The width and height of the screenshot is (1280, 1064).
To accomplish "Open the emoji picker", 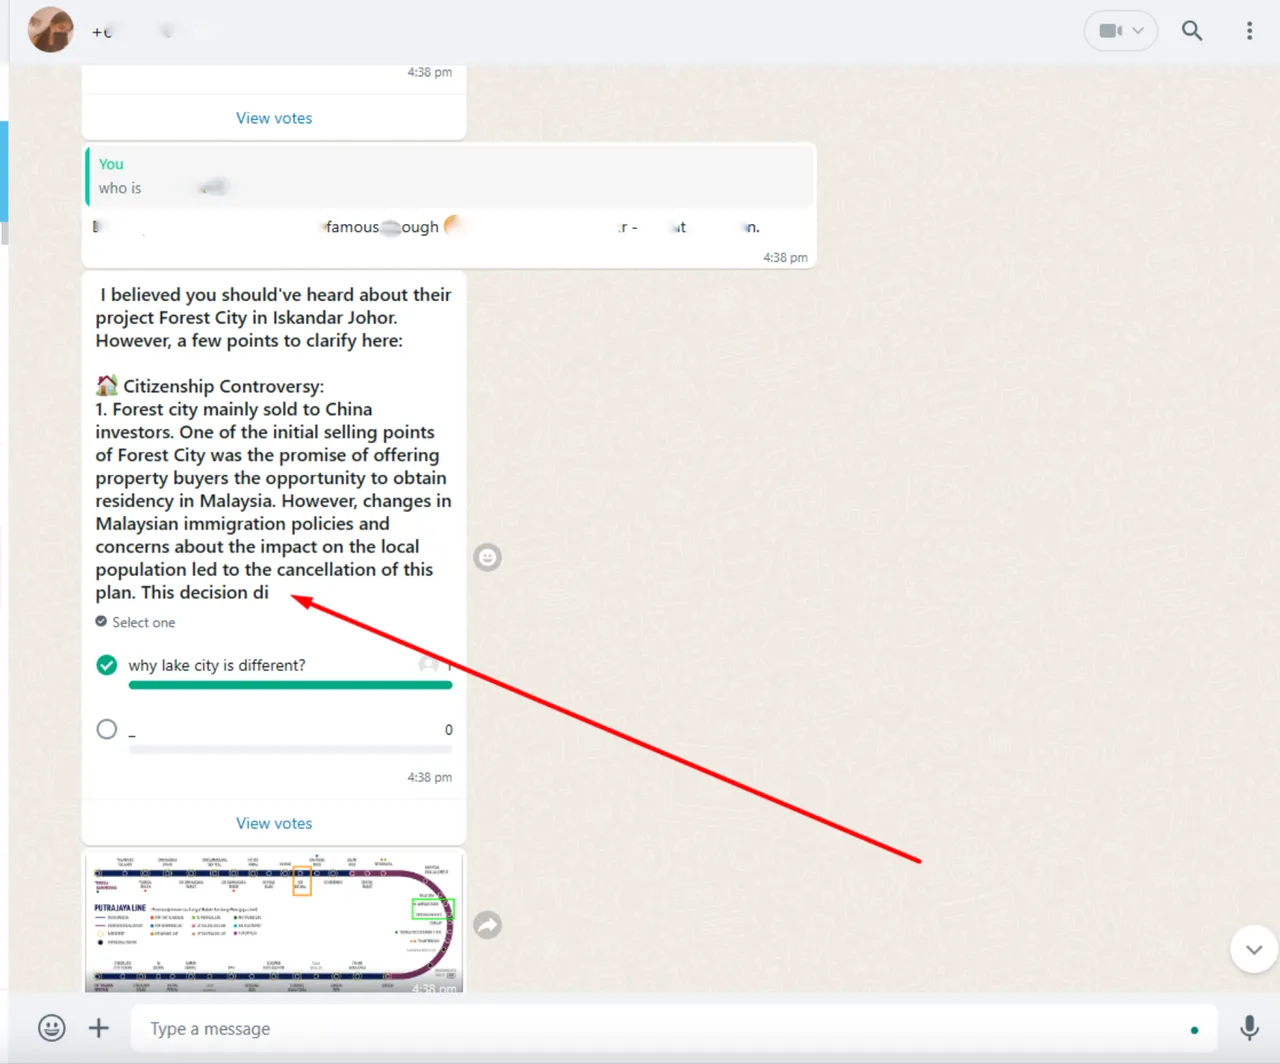I will pyautogui.click(x=51, y=1028).
